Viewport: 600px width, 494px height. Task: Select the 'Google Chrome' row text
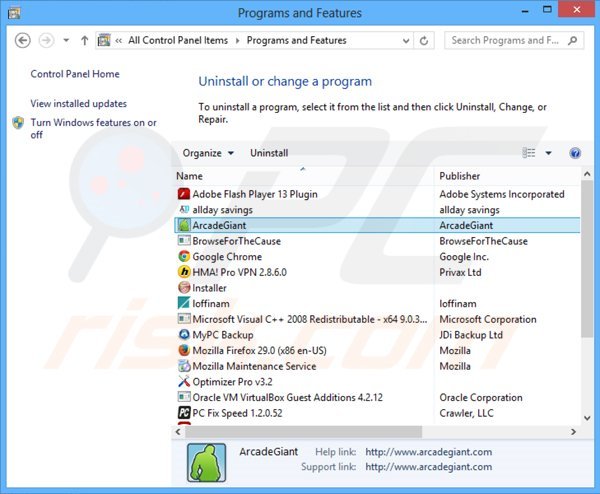227,256
